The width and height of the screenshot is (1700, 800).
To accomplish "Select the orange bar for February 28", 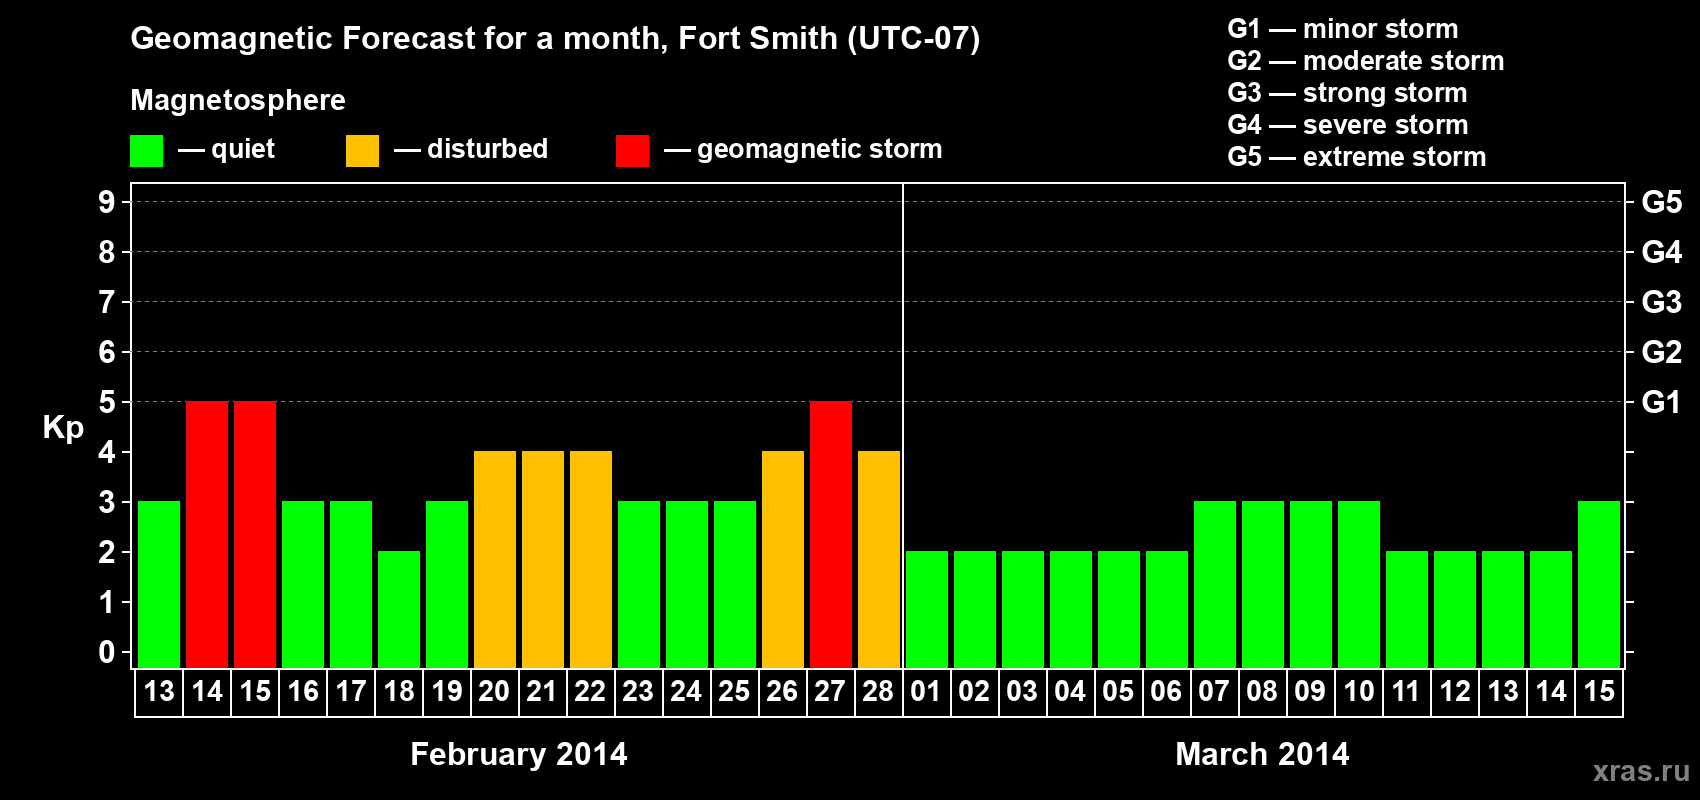I will coord(879,560).
